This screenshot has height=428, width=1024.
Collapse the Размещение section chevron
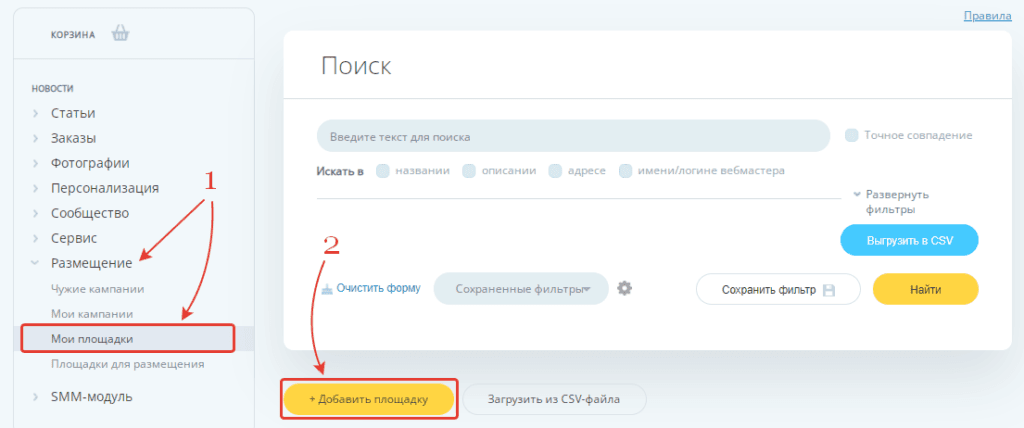tap(35, 263)
